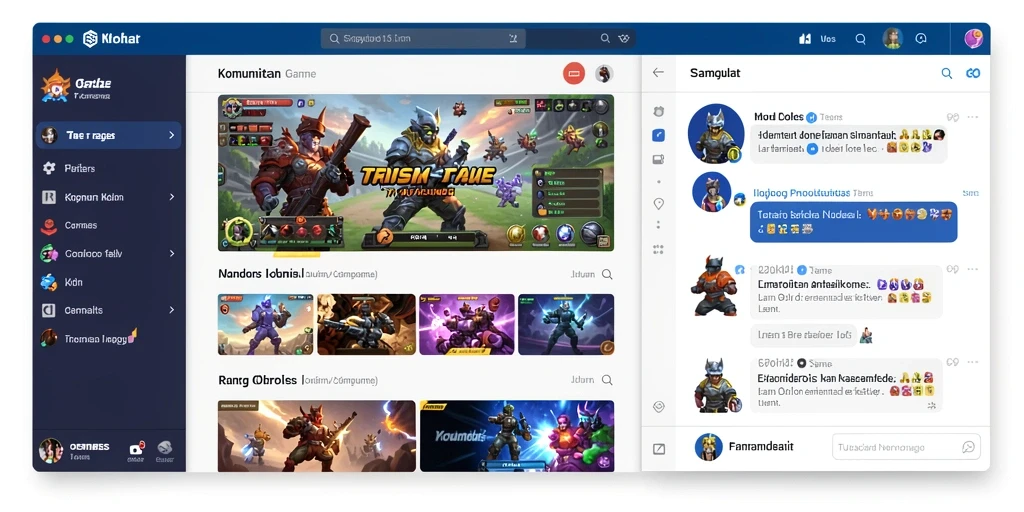Select the Cormes sidebar item
This screenshot has width=1024, height=512.
[108, 225]
